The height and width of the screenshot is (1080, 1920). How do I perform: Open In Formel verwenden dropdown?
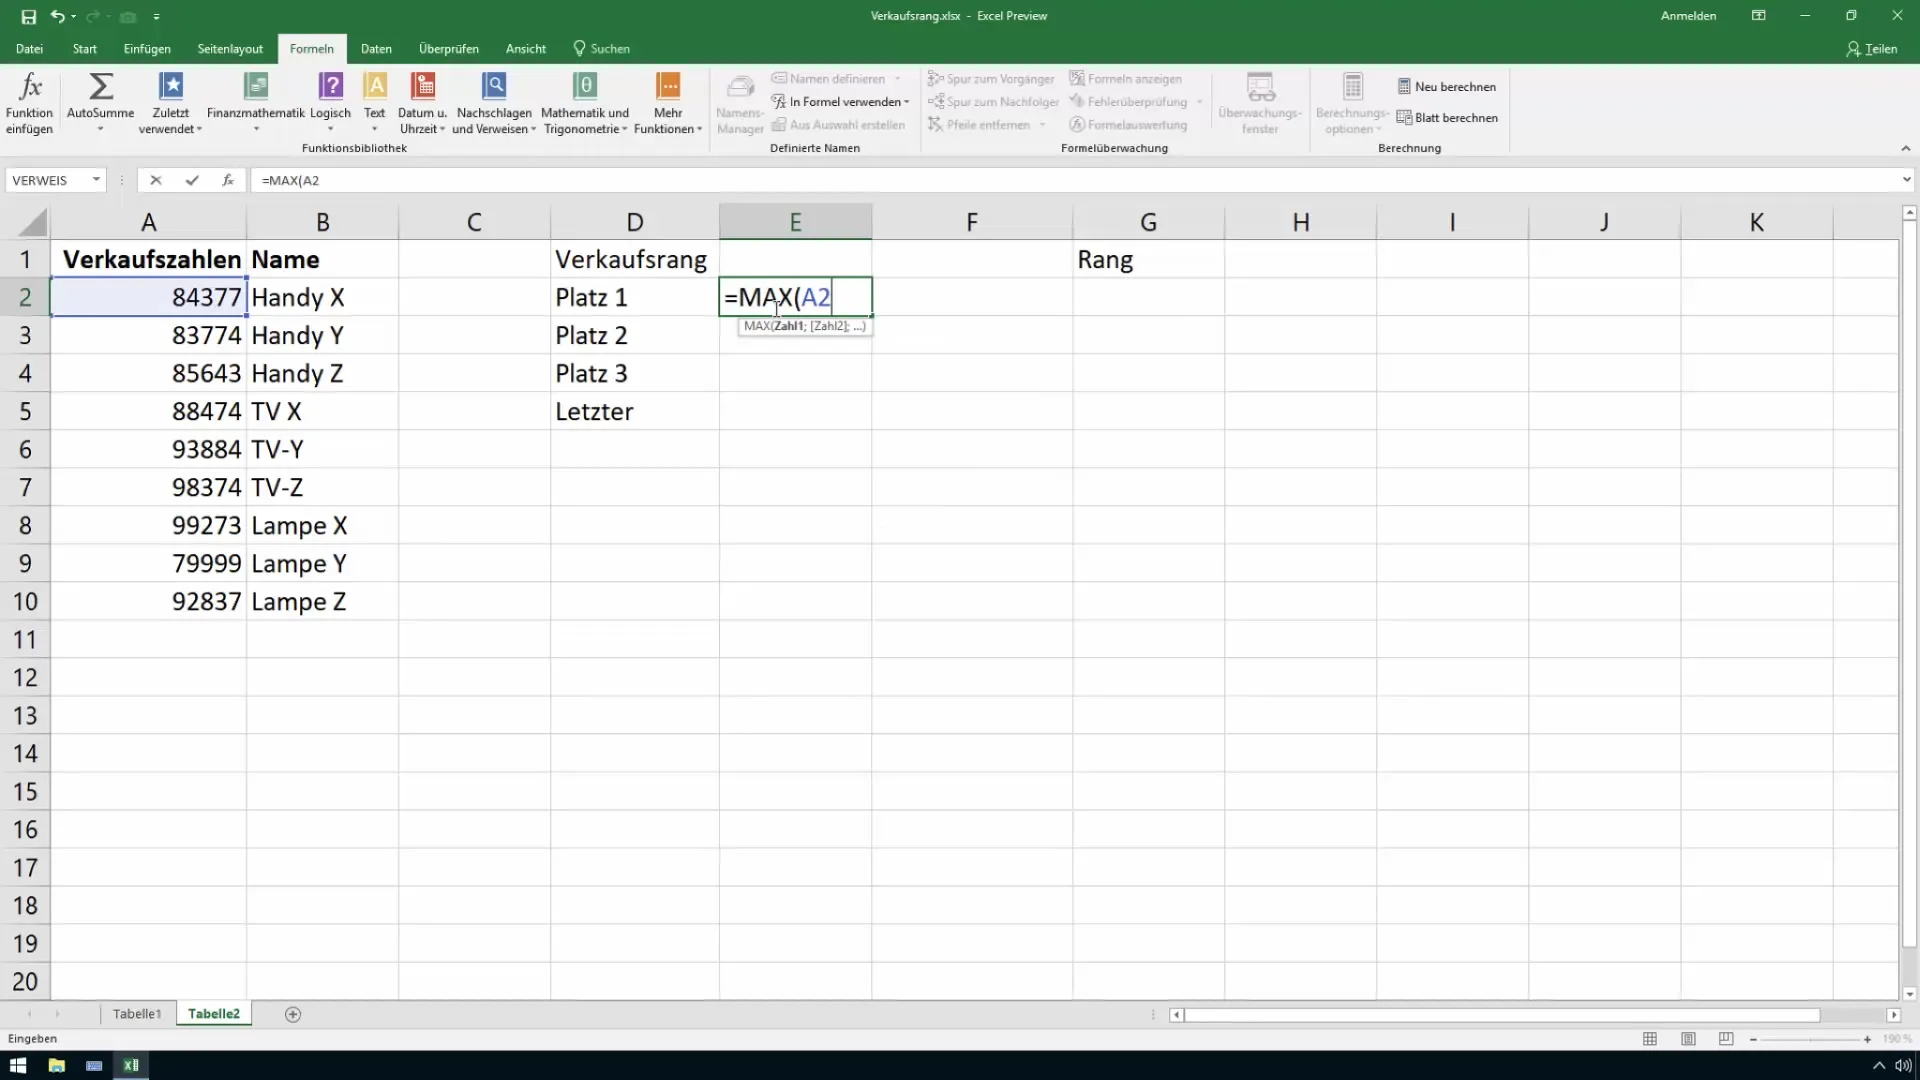click(840, 102)
